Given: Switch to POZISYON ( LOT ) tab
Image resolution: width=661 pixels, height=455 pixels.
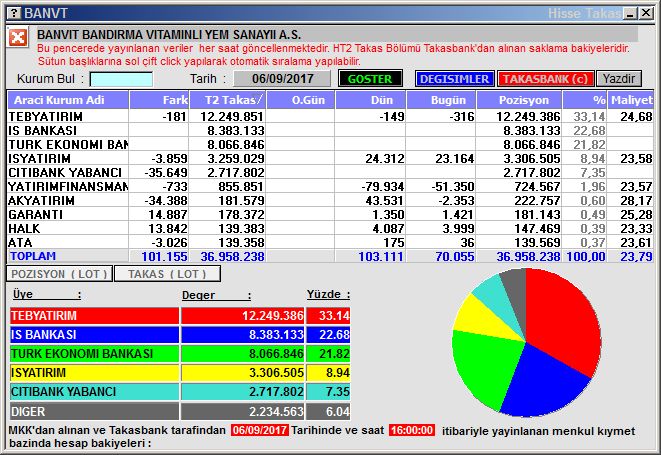Looking at the screenshot, I should pos(59,274).
